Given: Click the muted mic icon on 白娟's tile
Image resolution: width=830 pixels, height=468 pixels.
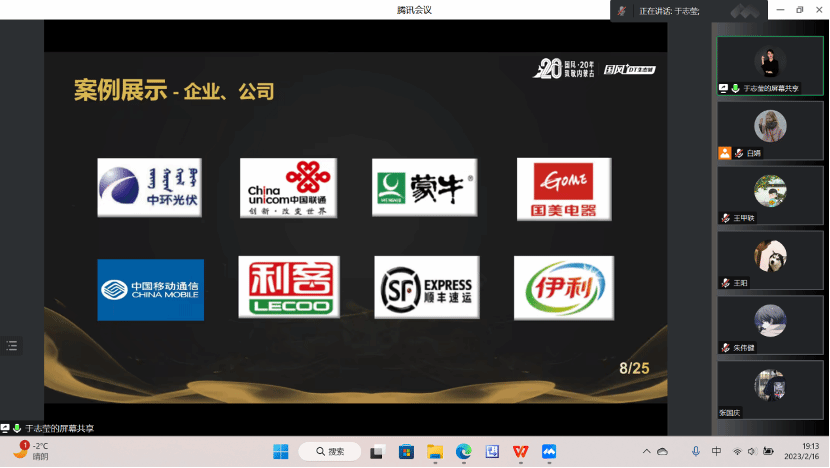Looking at the screenshot, I should (x=739, y=153).
